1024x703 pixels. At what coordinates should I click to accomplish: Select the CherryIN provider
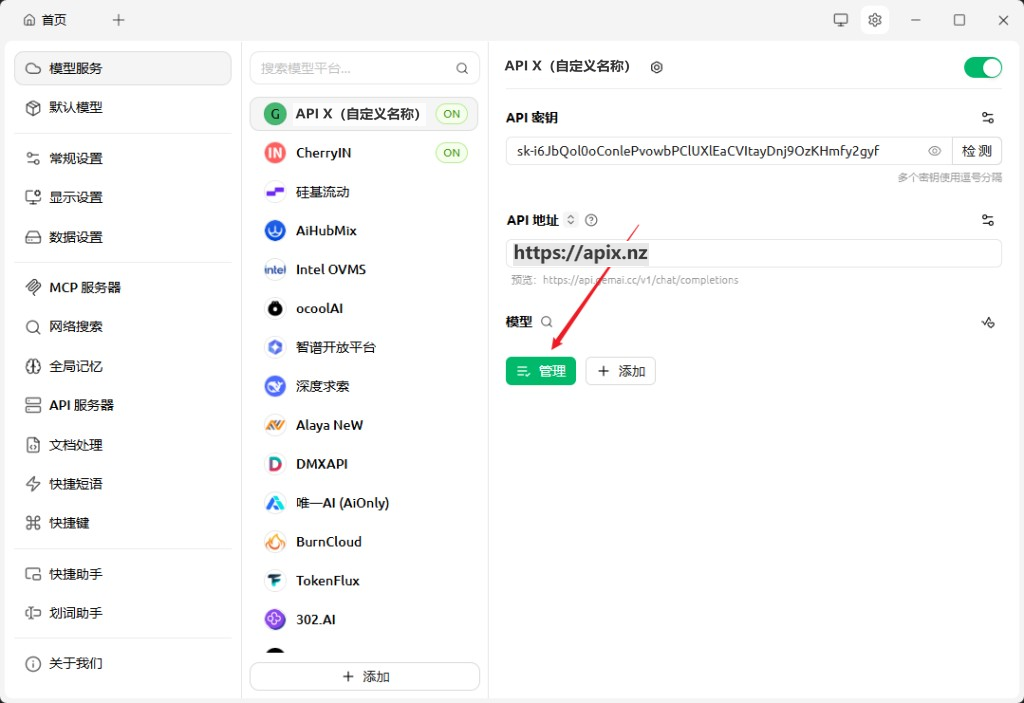pos(364,153)
